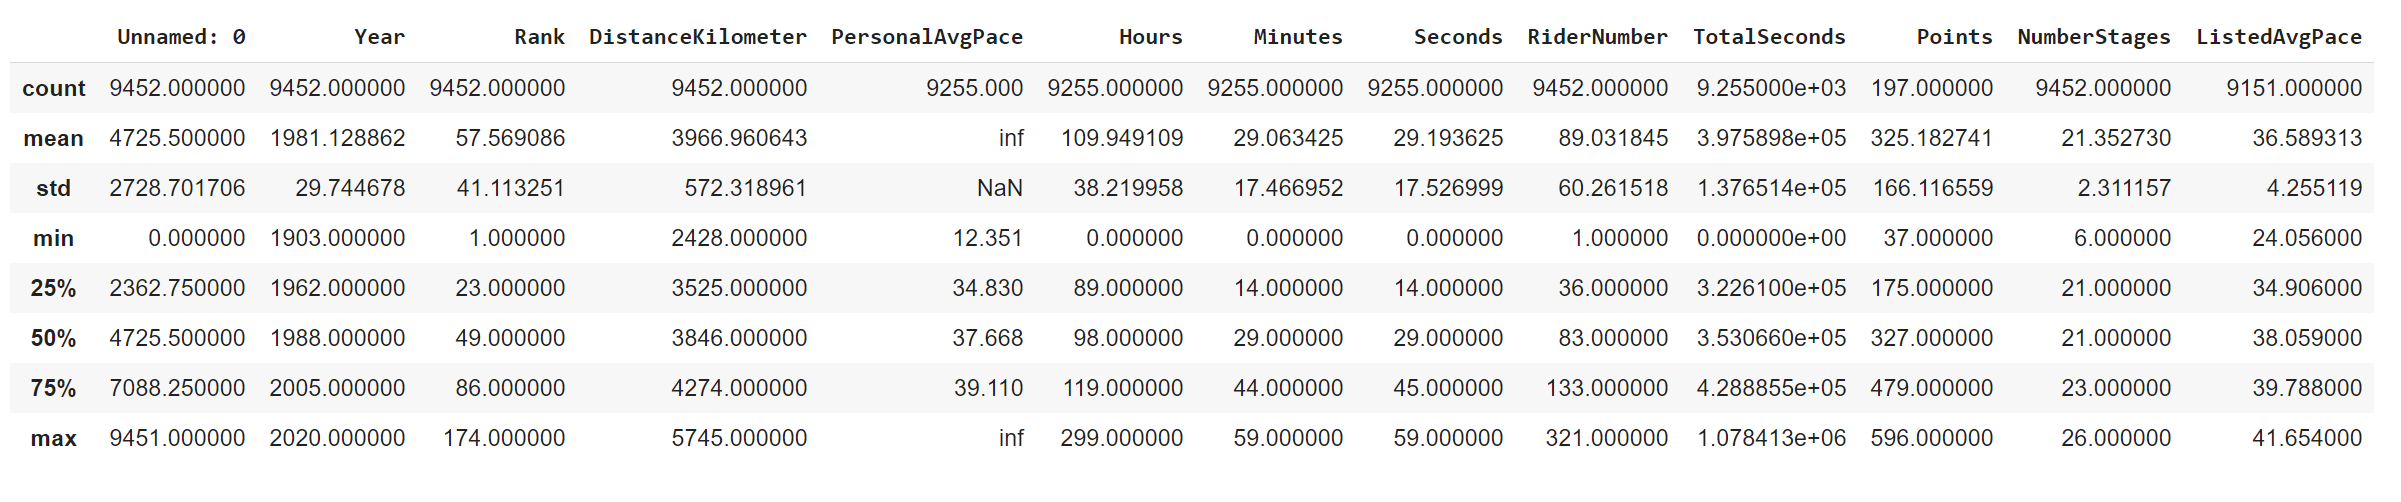The height and width of the screenshot is (502, 2401).
Task: Select the mean row label
Action: [x=54, y=138]
